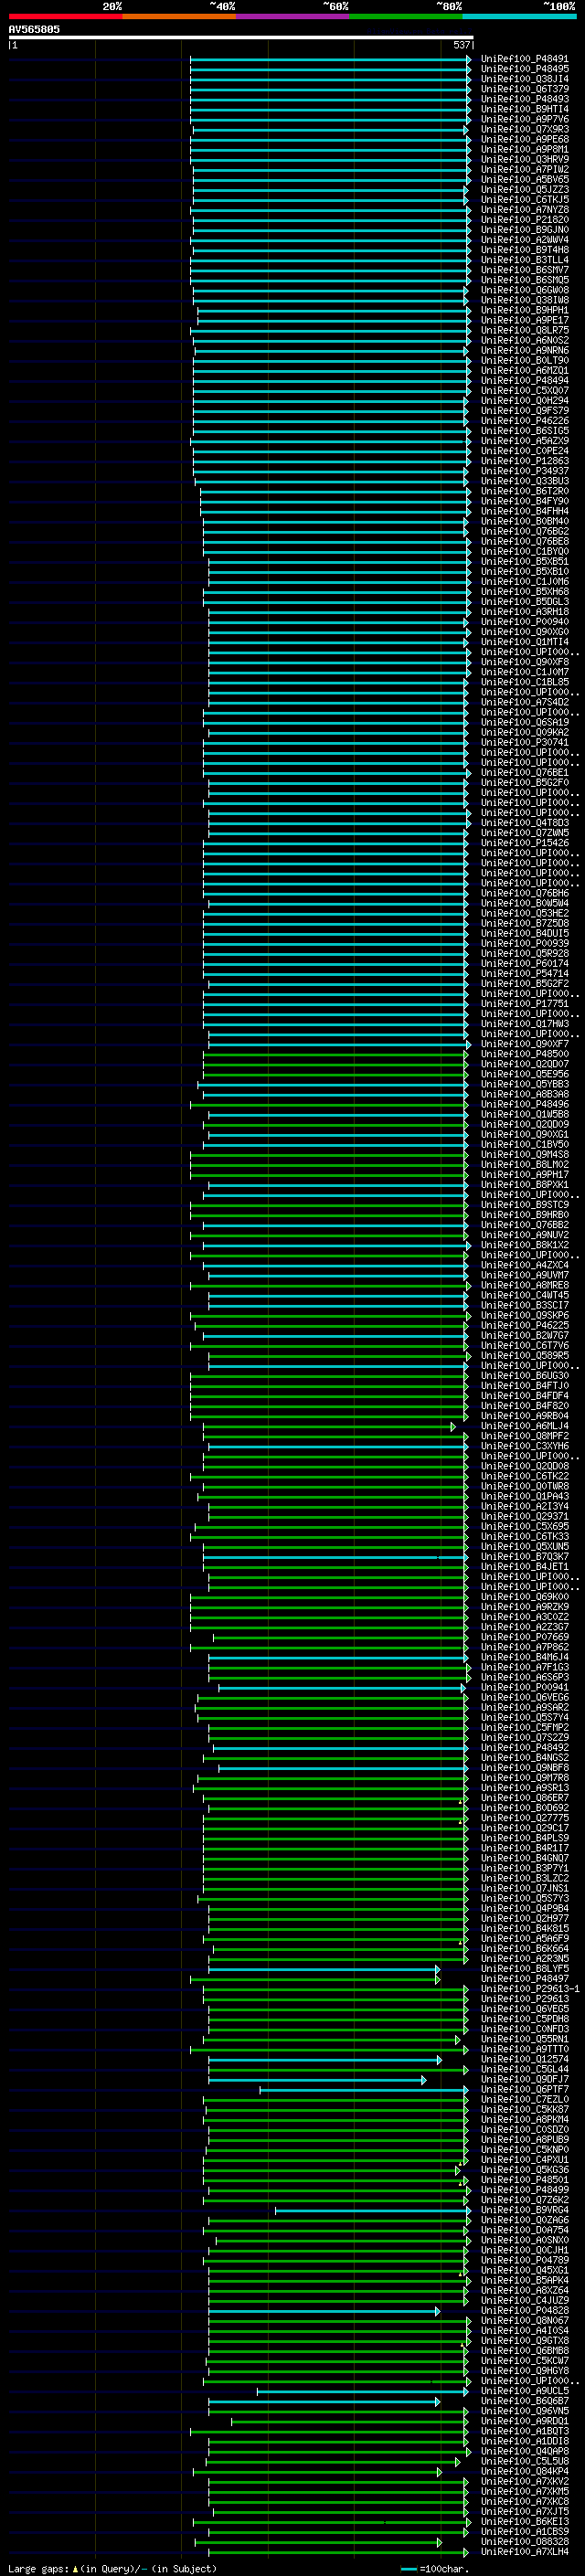The height and width of the screenshot is (2576, 585).
Task: Select the UniRef100_Q3HRV9 label
Action: [524, 159]
